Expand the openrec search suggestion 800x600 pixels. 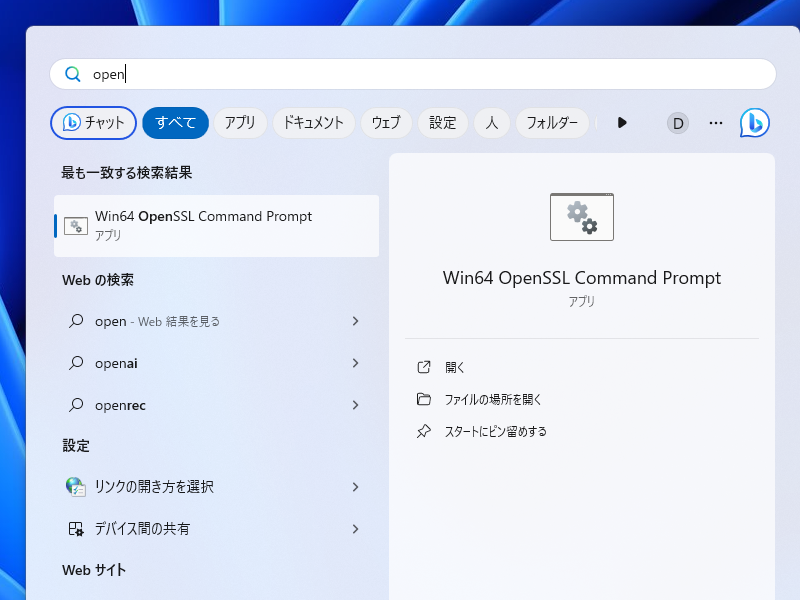(355, 405)
